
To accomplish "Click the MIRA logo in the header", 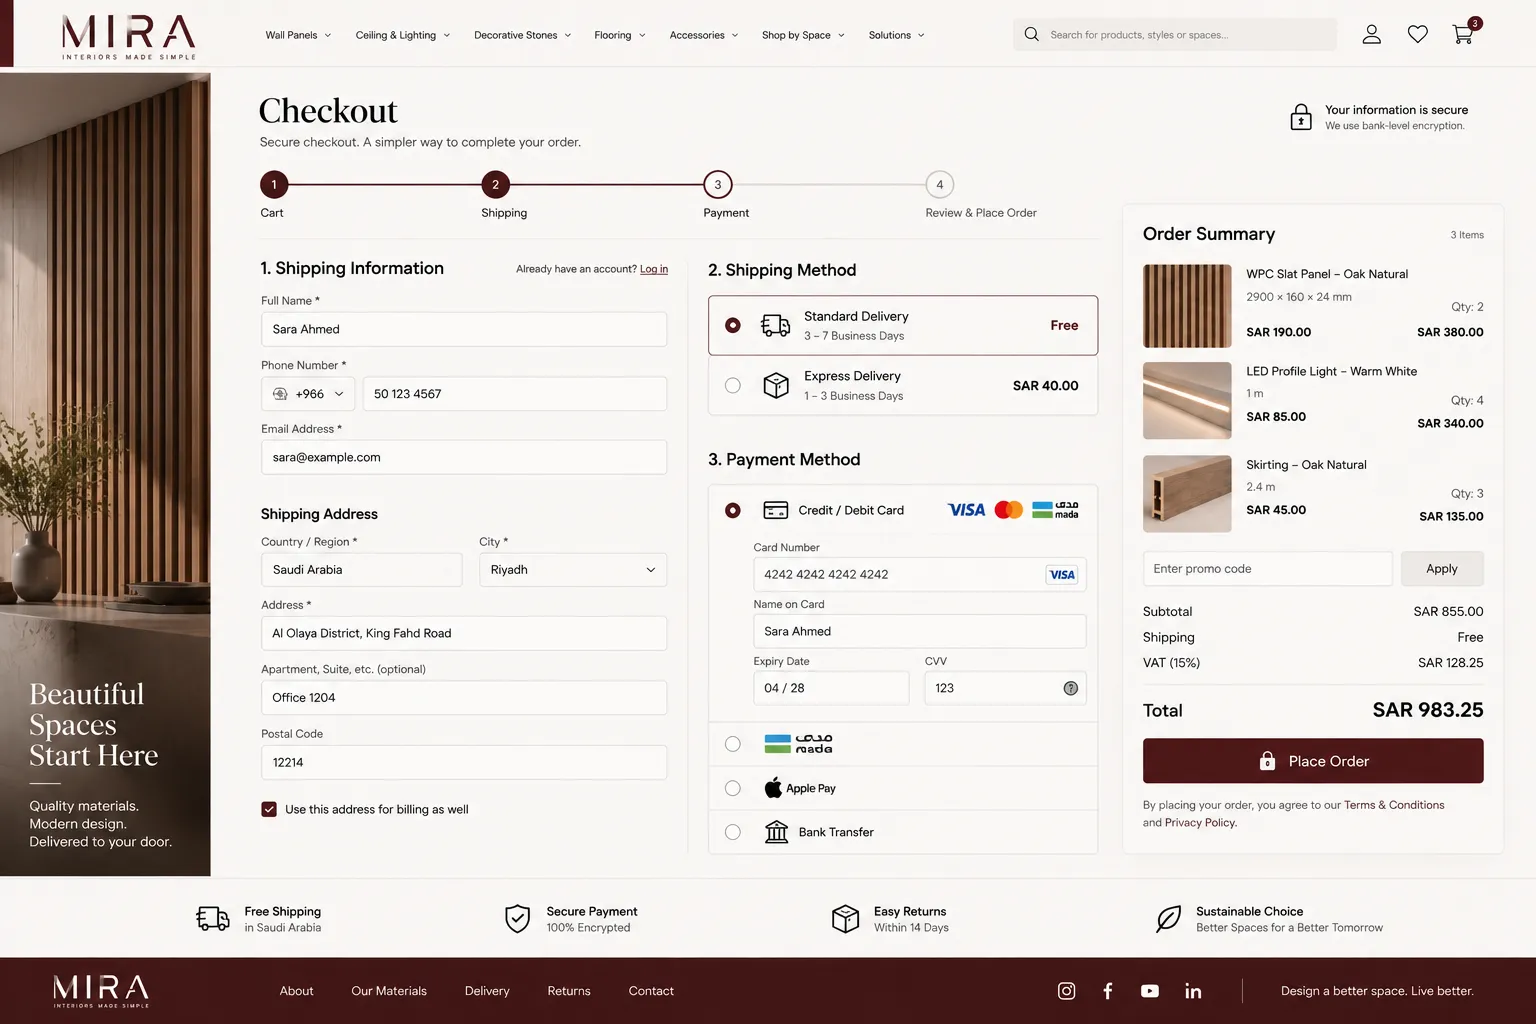I will pyautogui.click(x=128, y=37).
